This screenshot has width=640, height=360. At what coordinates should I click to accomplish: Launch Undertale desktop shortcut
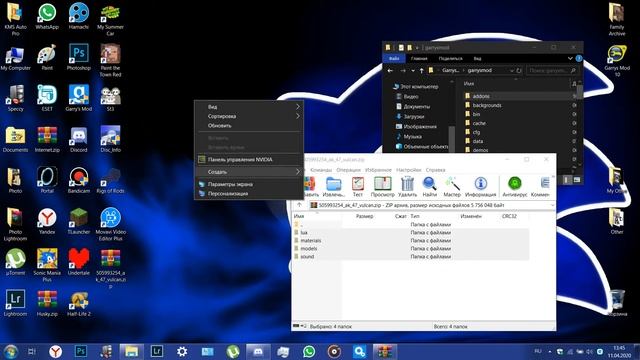[x=79, y=262]
